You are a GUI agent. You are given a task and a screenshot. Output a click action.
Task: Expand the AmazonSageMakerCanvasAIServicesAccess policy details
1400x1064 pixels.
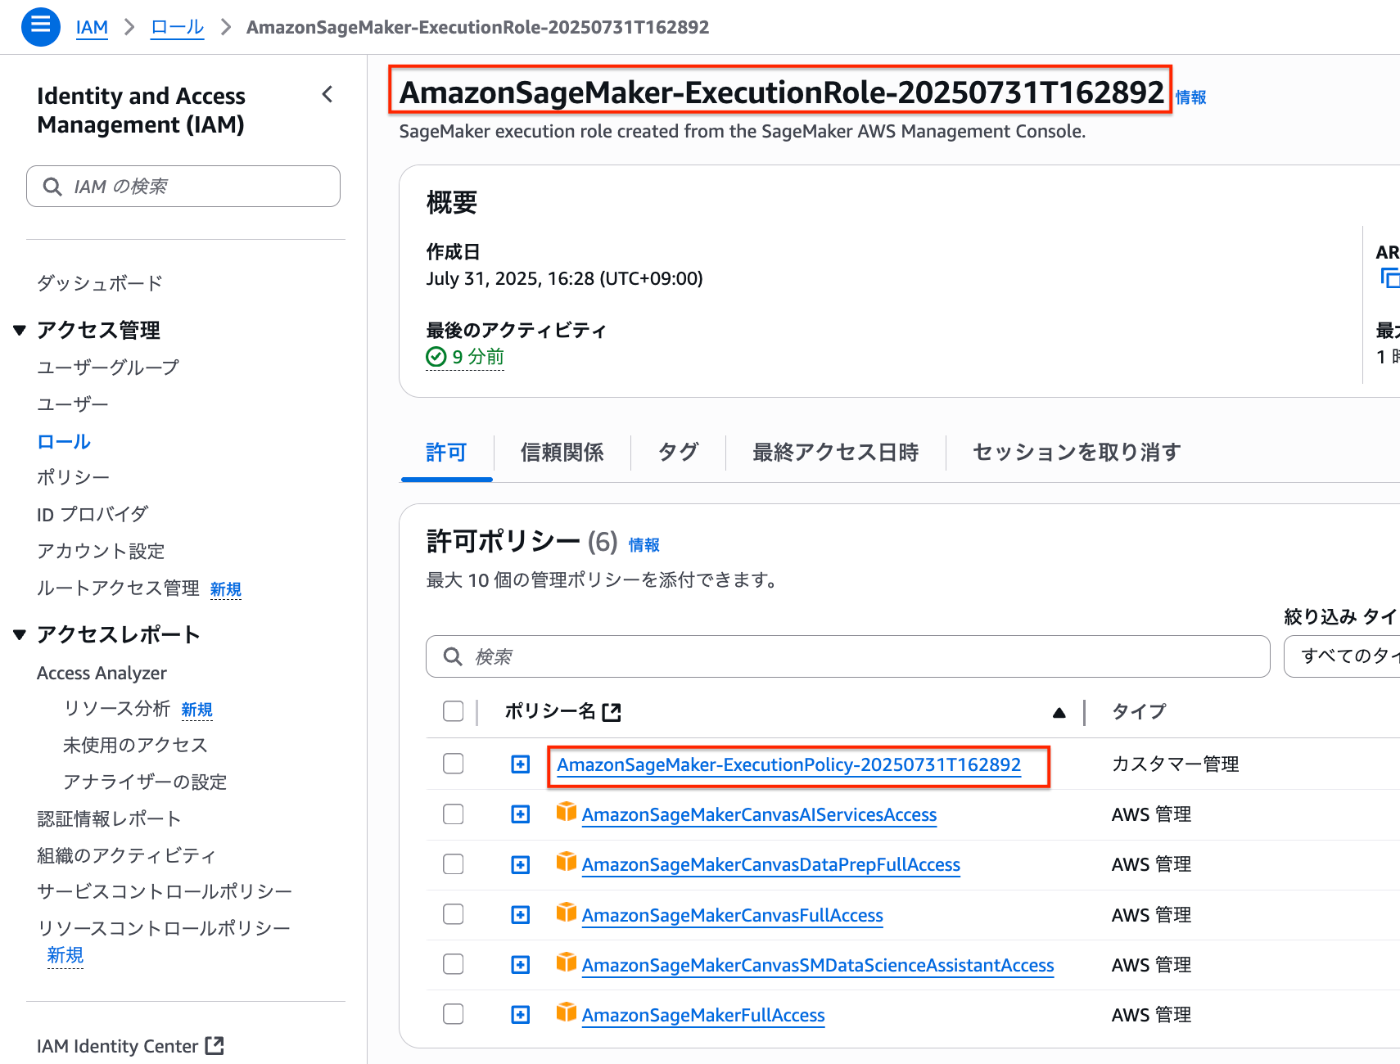[520, 814]
